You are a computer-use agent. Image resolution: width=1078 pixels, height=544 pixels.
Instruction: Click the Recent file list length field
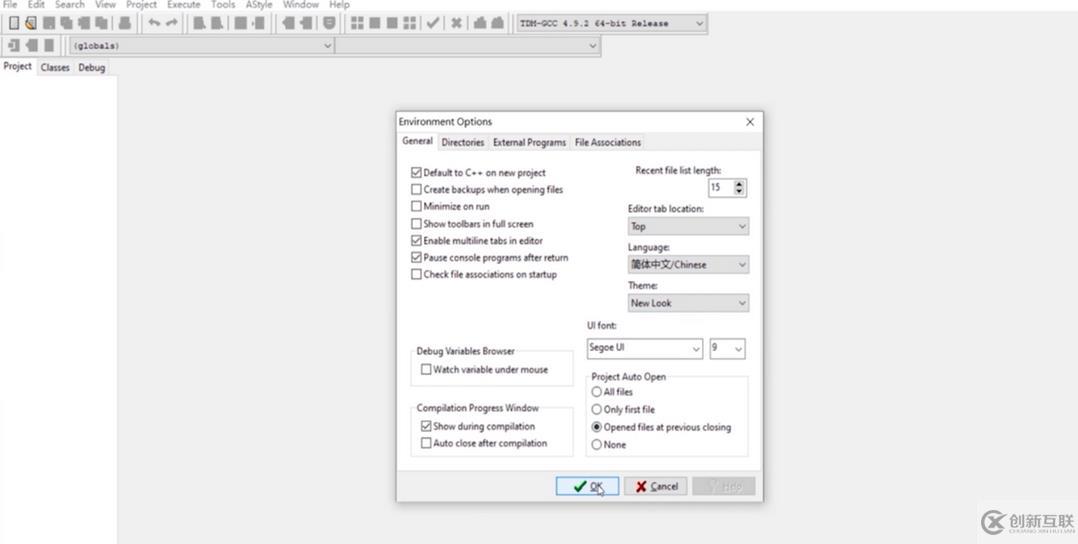(x=719, y=188)
